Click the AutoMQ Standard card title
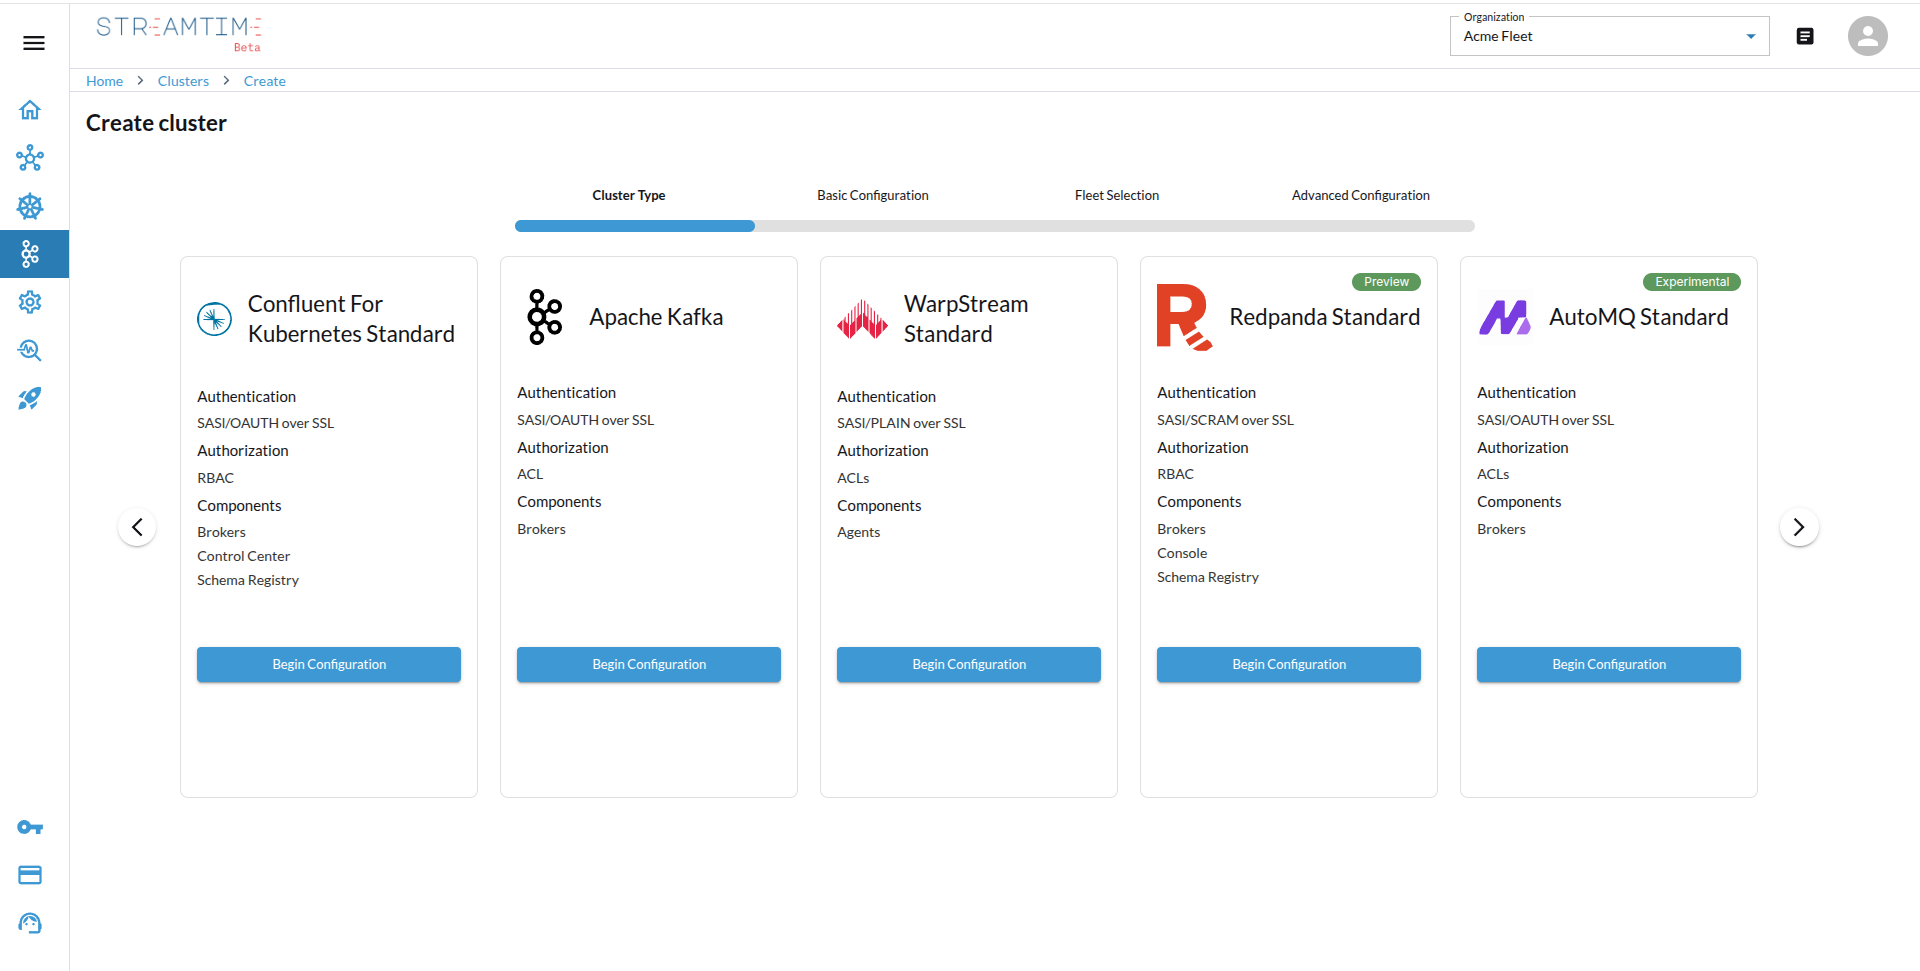Screen dimensions: 1920x971 (1639, 317)
